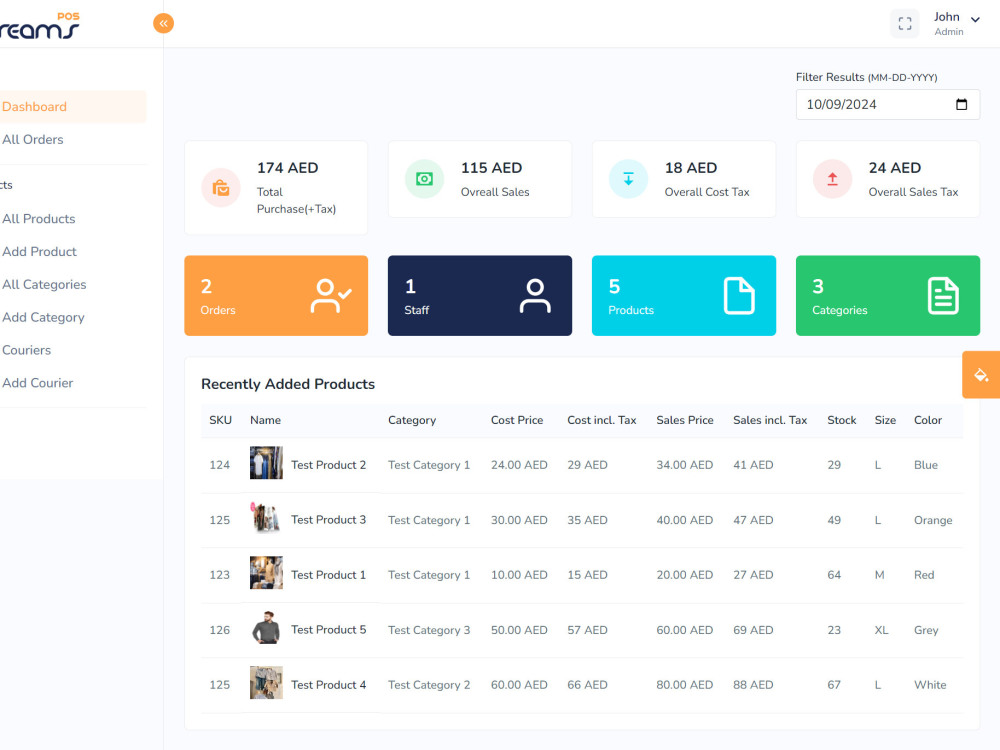Click the Filter Results date field
This screenshot has width=1000, height=750.
(x=887, y=105)
